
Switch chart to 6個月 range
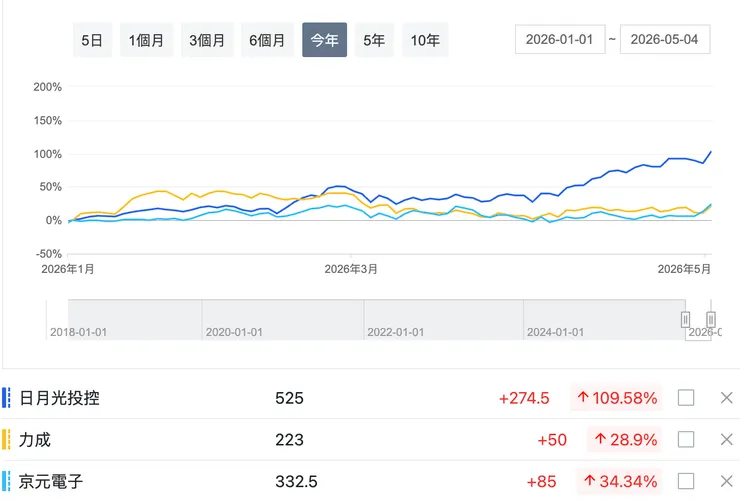click(267, 40)
